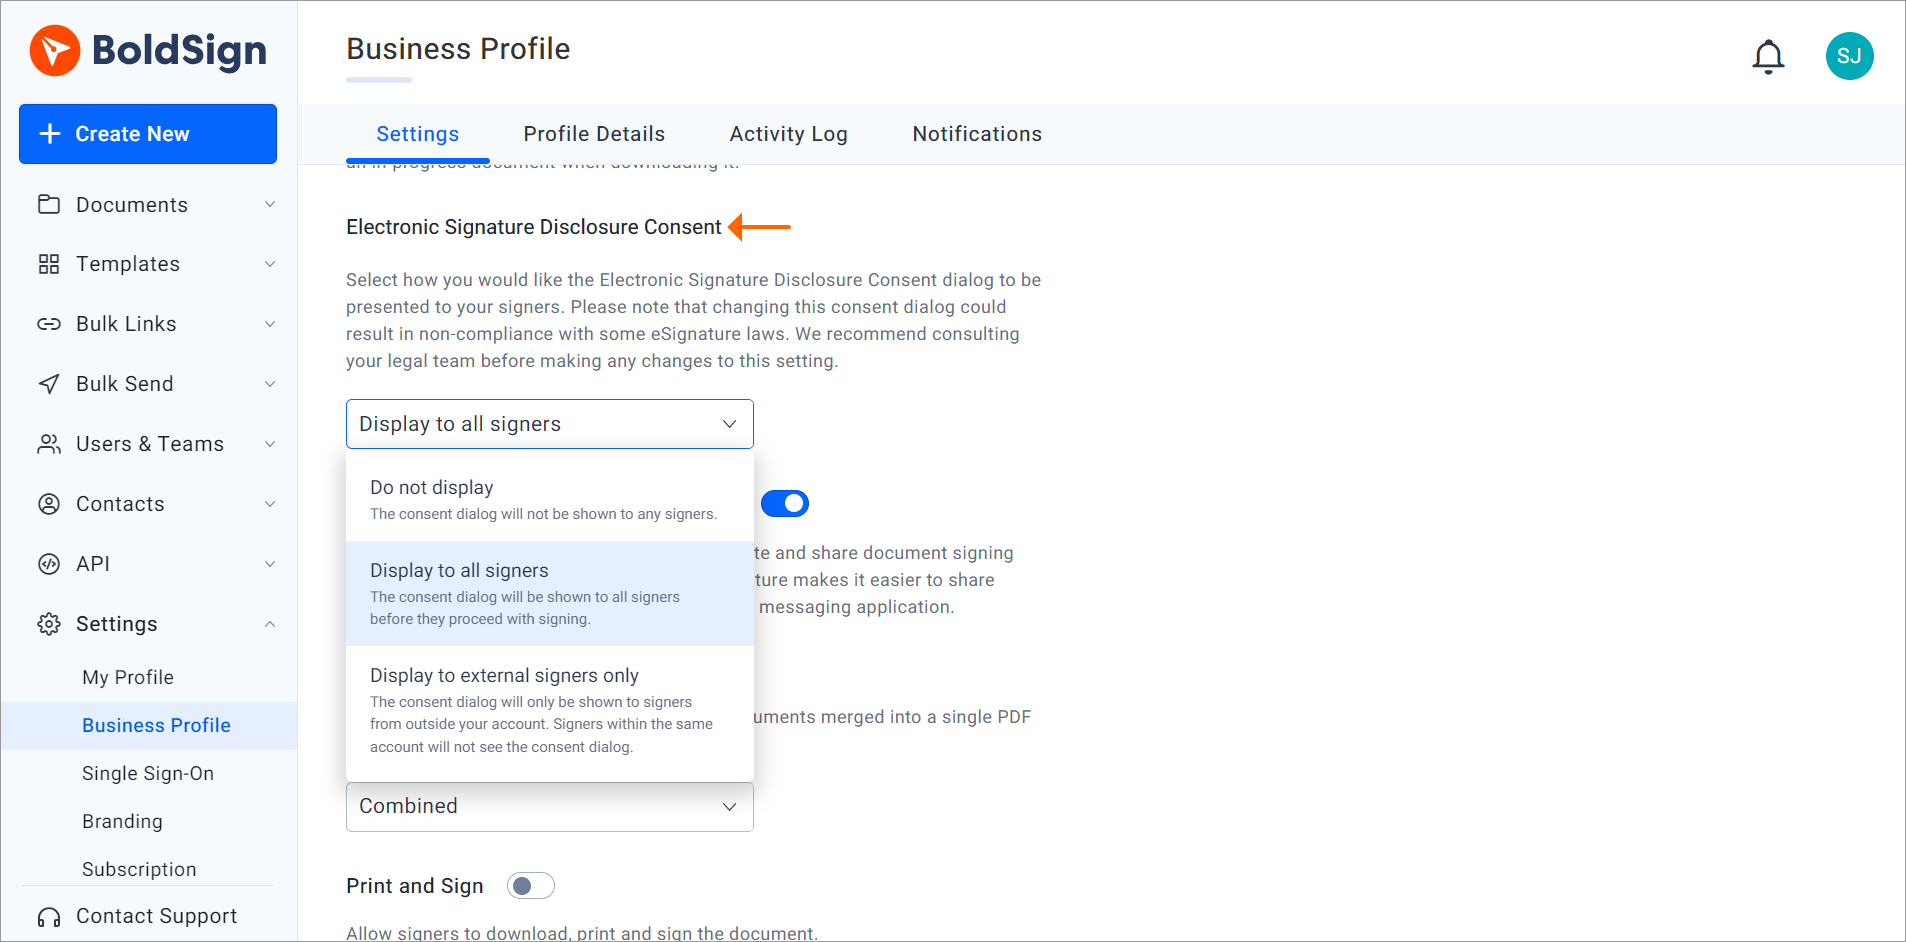The width and height of the screenshot is (1906, 942).
Task: Open Bulk Send from the sidebar icon
Action: coord(51,383)
